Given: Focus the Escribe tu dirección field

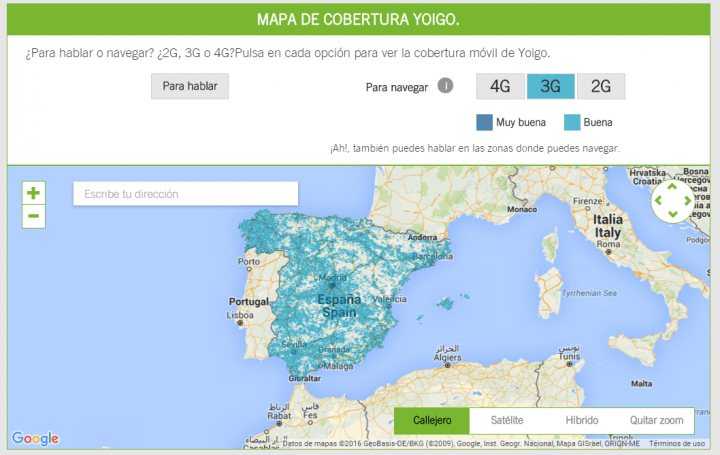Looking at the screenshot, I should pyautogui.click(x=186, y=194).
